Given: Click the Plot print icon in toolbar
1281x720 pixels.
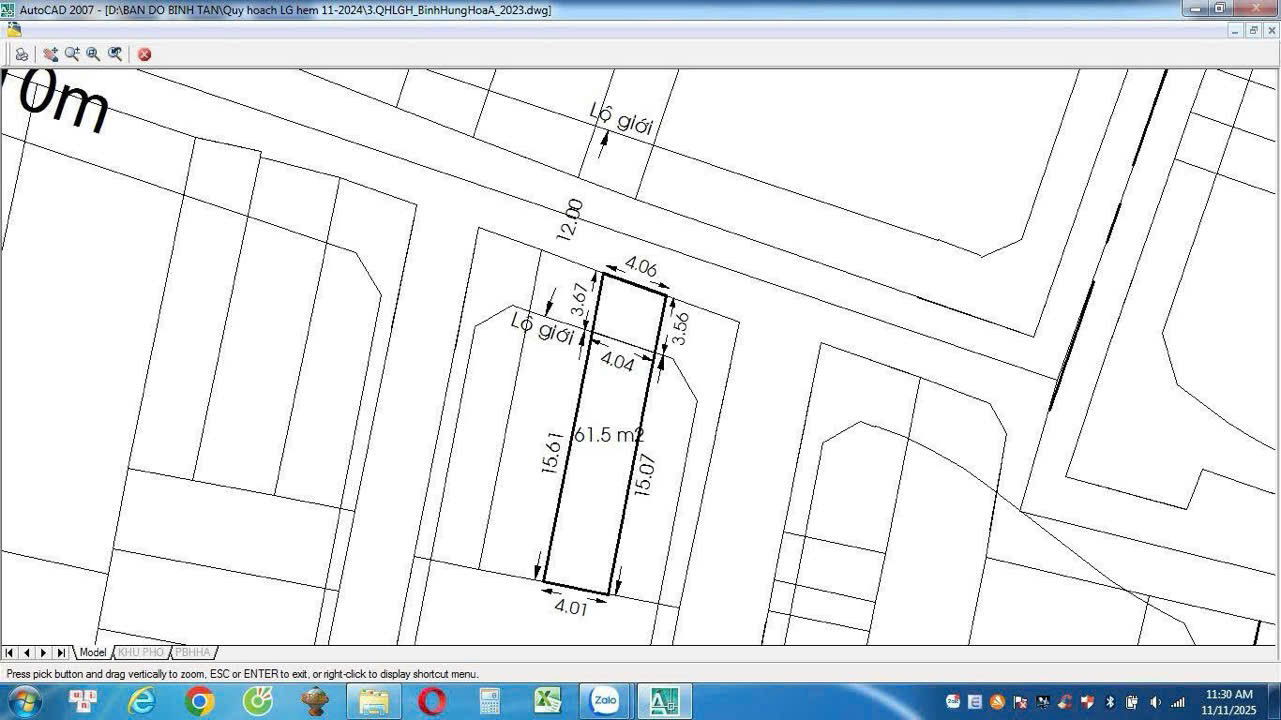Looking at the screenshot, I should tap(21, 54).
